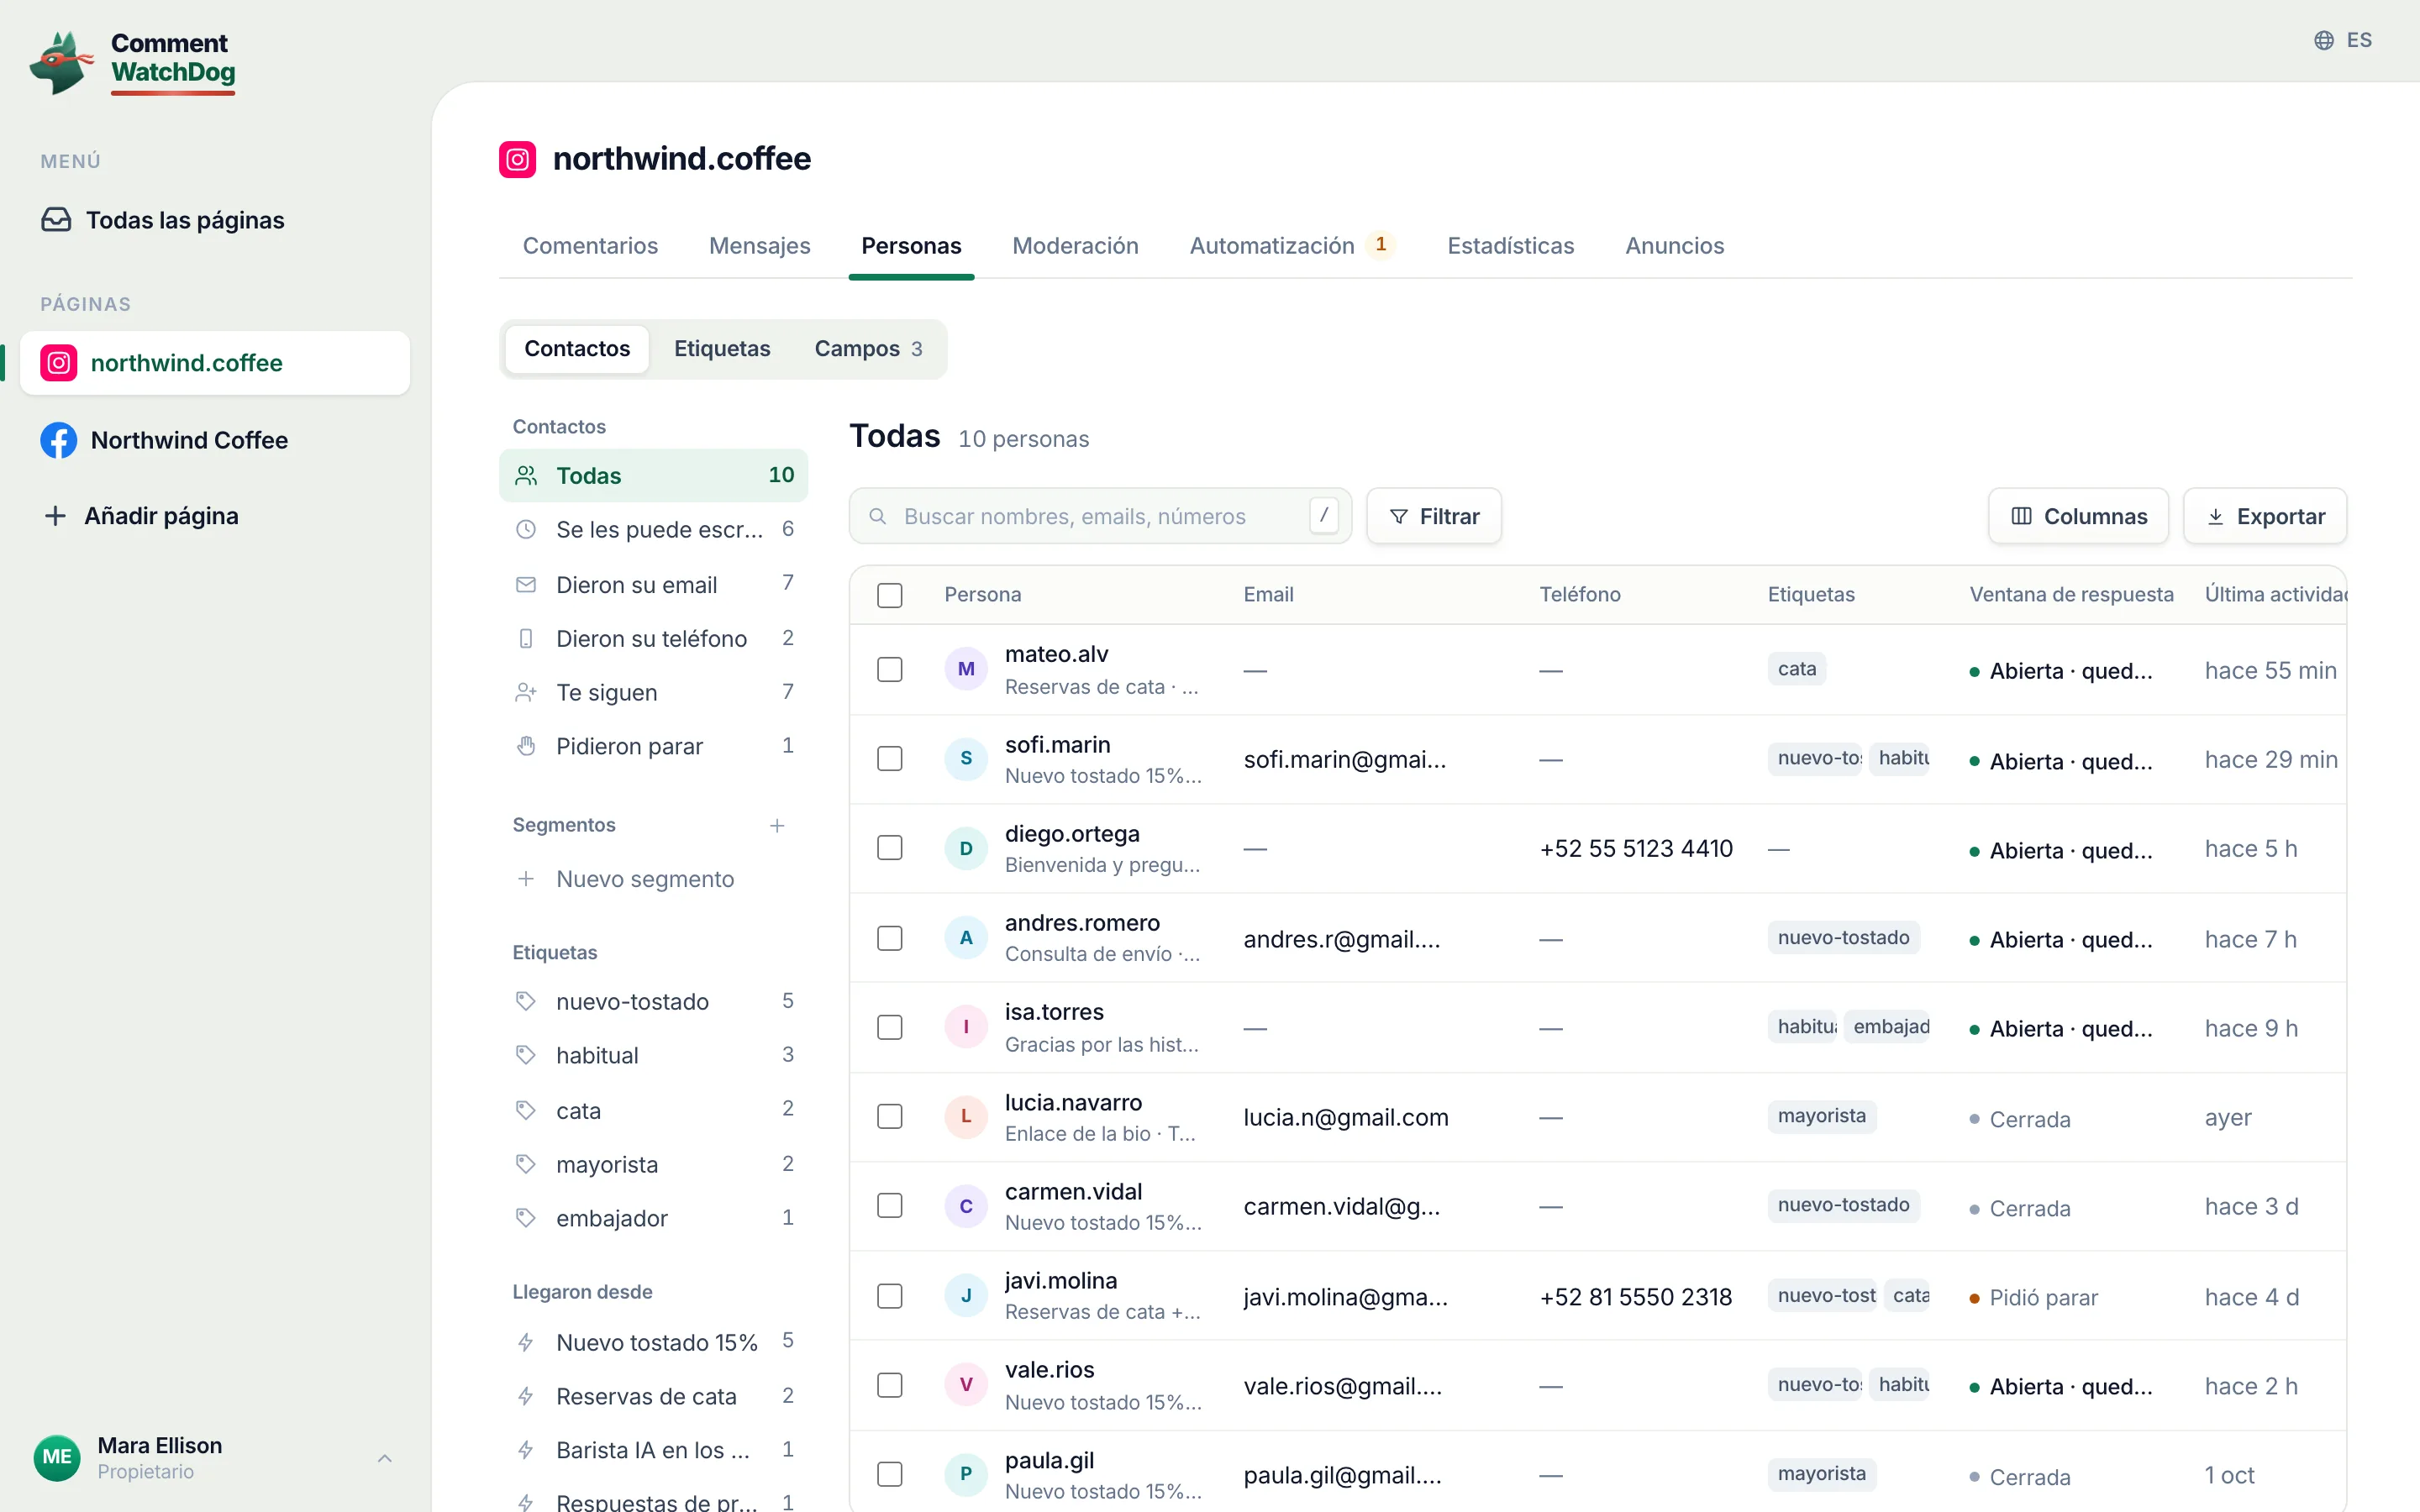
Task: Open the Estadísticas tab
Action: click(1510, 246)
